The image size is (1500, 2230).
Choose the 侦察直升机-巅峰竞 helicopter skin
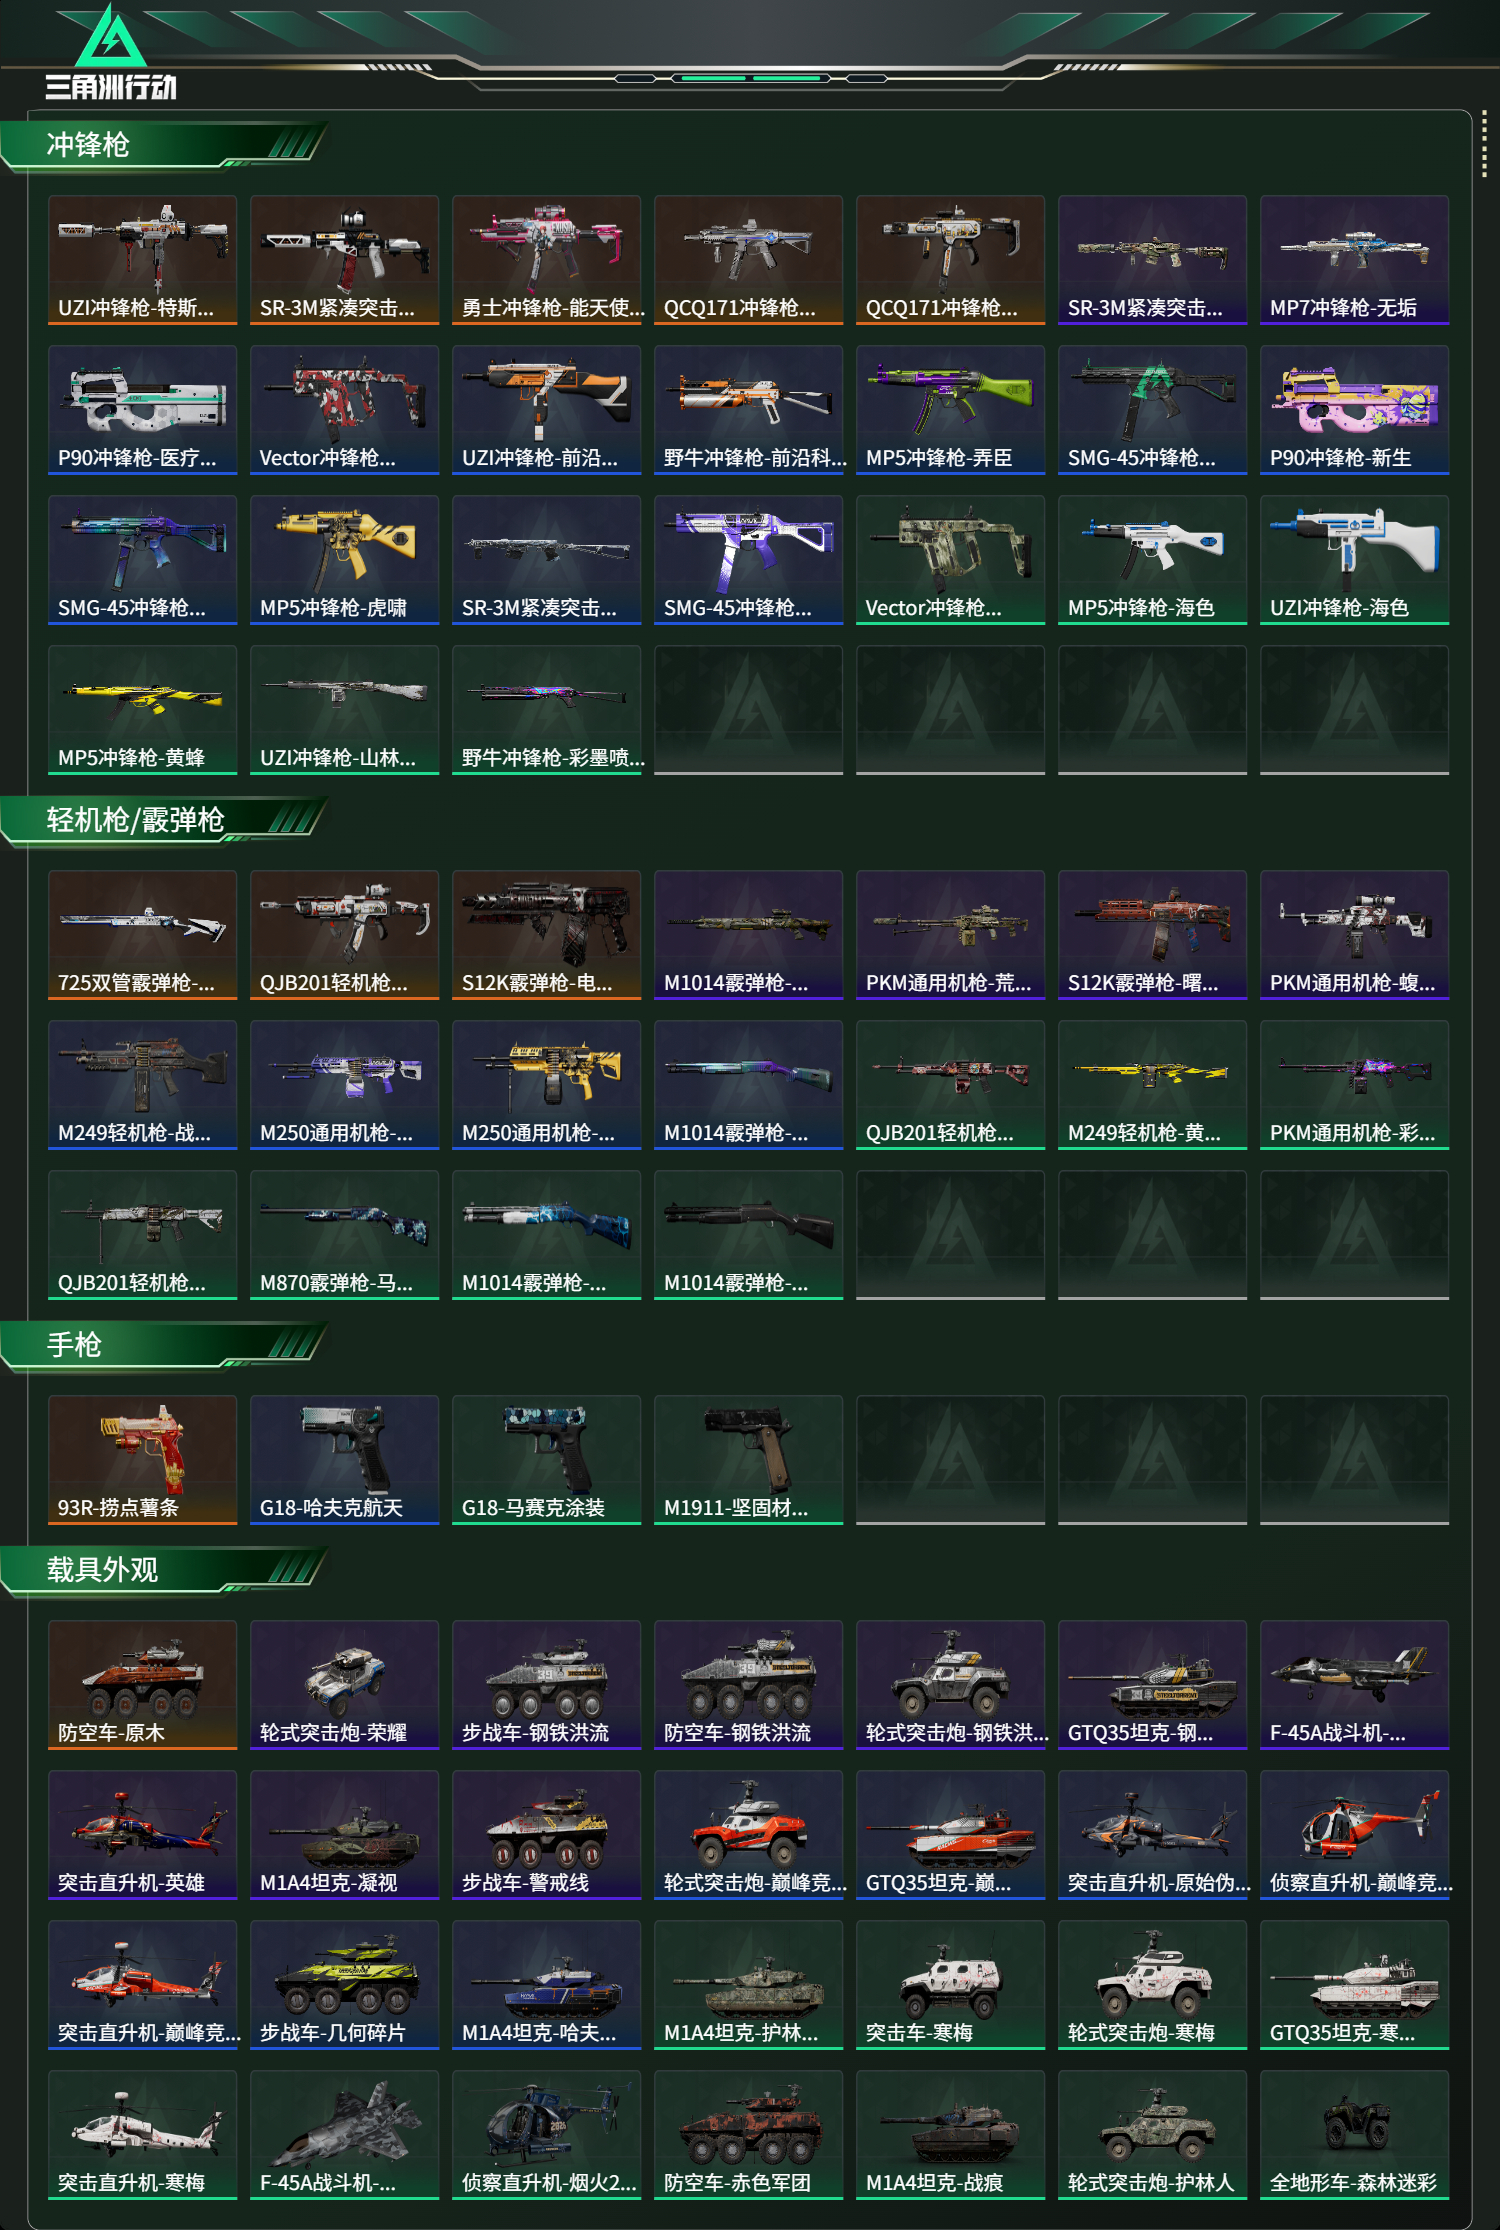coord(1354,1835)
